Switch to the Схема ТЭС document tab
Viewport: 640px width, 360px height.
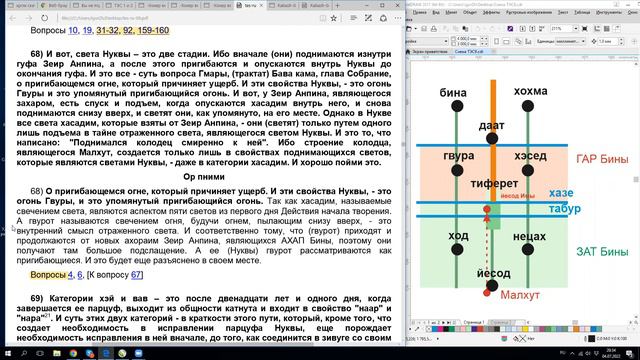tap(469, 52)
